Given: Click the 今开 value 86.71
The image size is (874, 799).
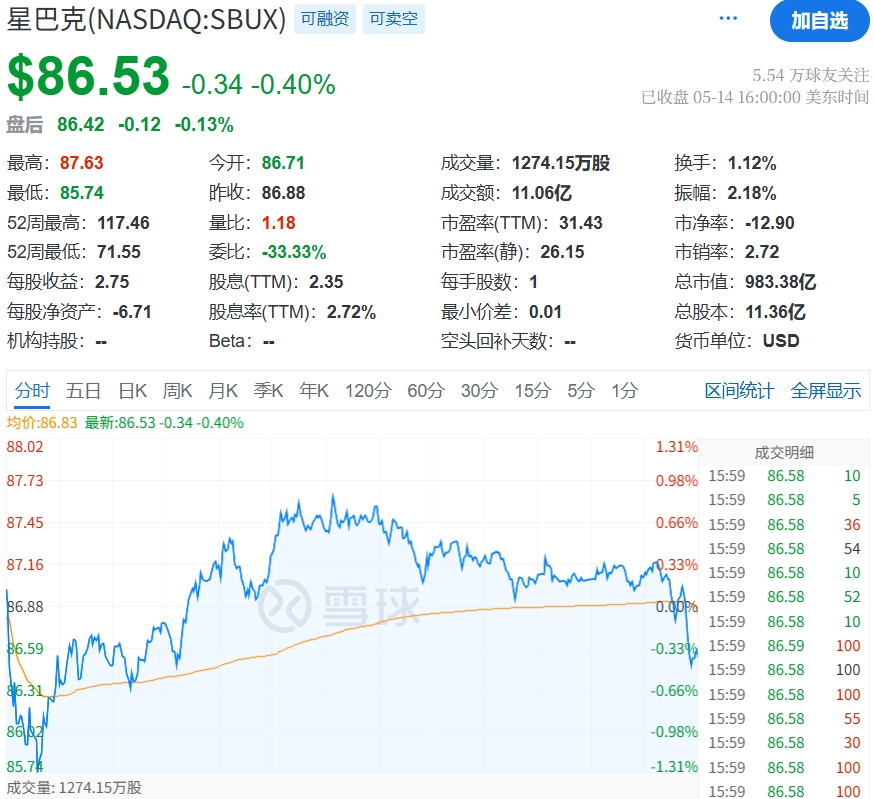Looking at the screenshot, I should [283, 163].
